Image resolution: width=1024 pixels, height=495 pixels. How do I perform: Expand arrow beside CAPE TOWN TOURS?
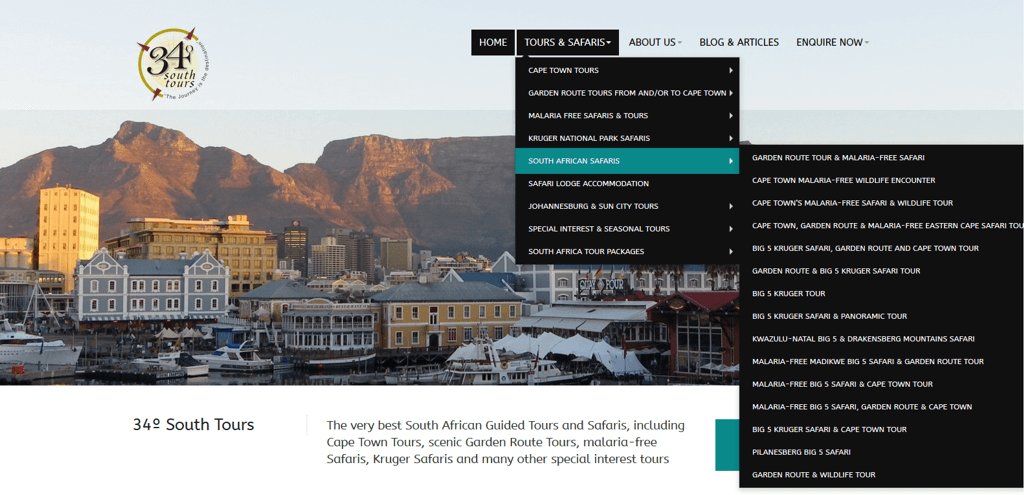pyautogui.click(x=731, y=70)
